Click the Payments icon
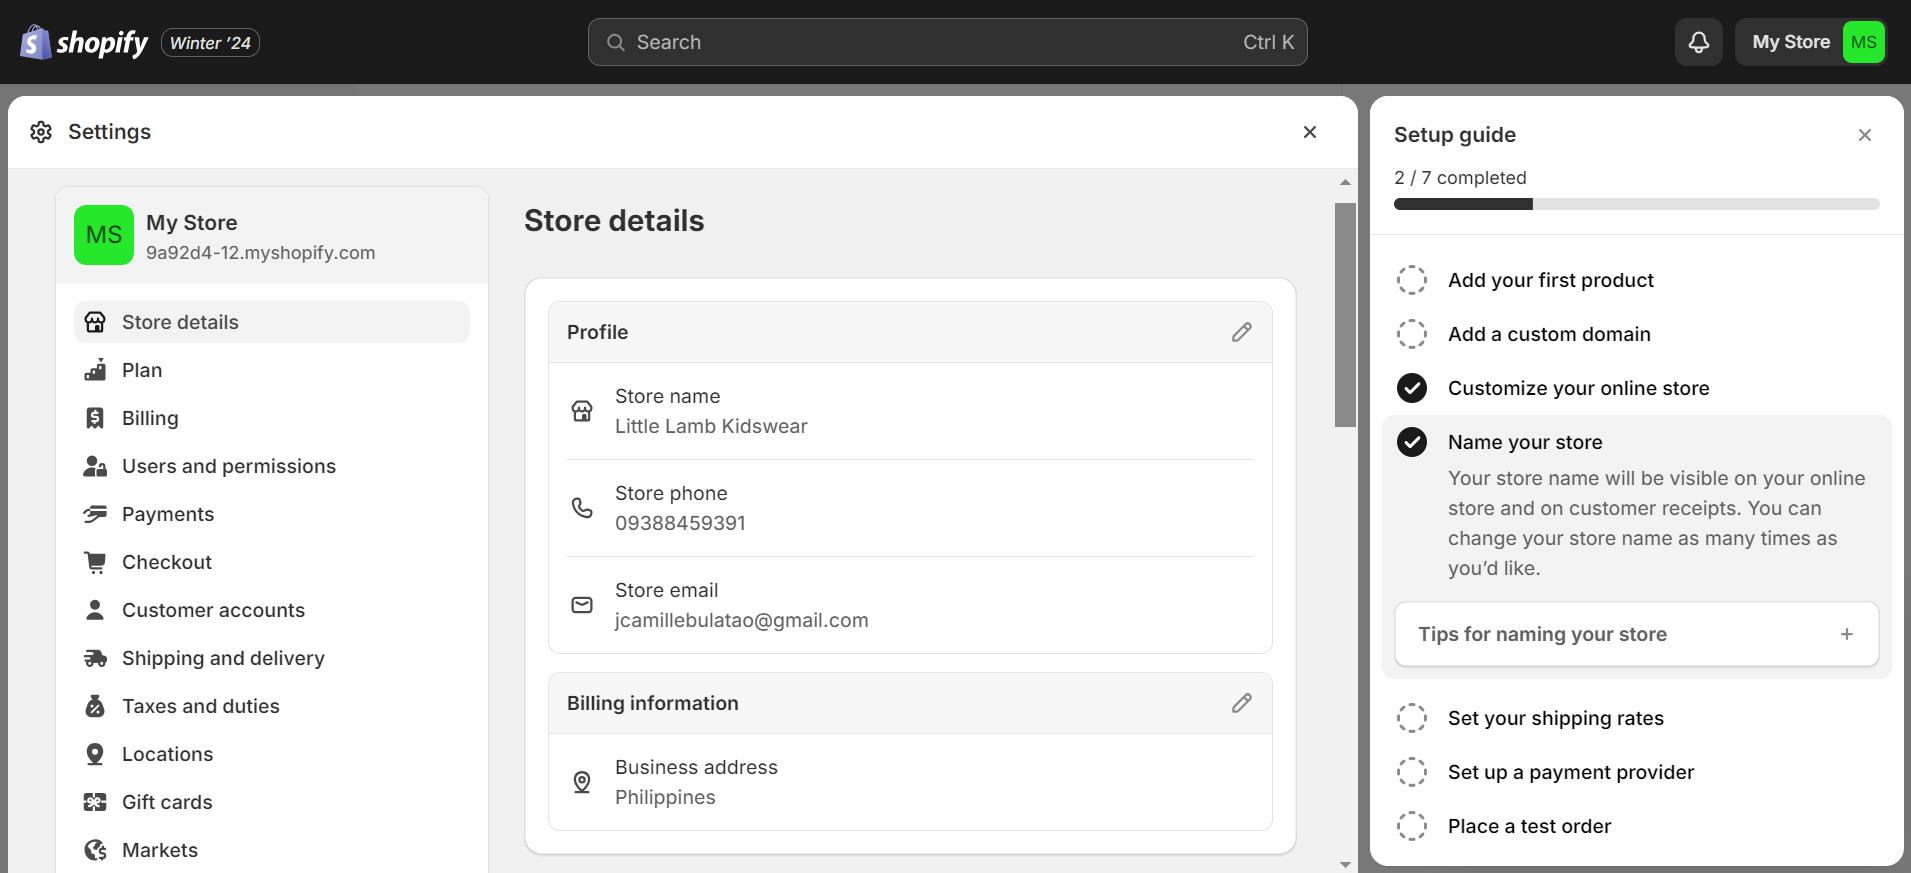This screenshot has width=1911, height=873. coord(95,514)
